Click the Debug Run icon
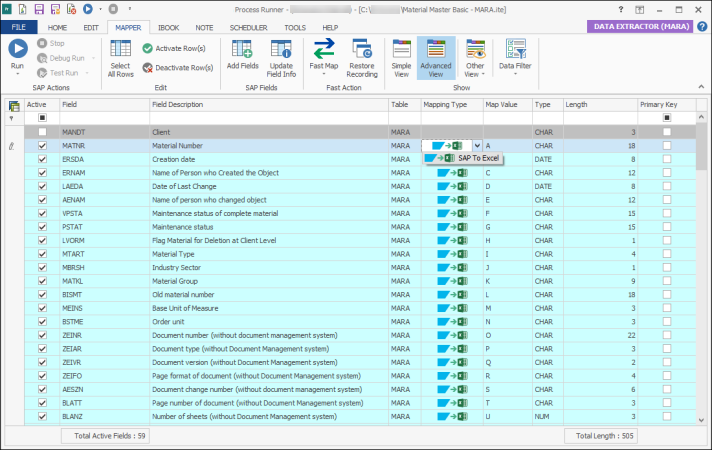This screenshot has width=712, height=450. (42, 58)
